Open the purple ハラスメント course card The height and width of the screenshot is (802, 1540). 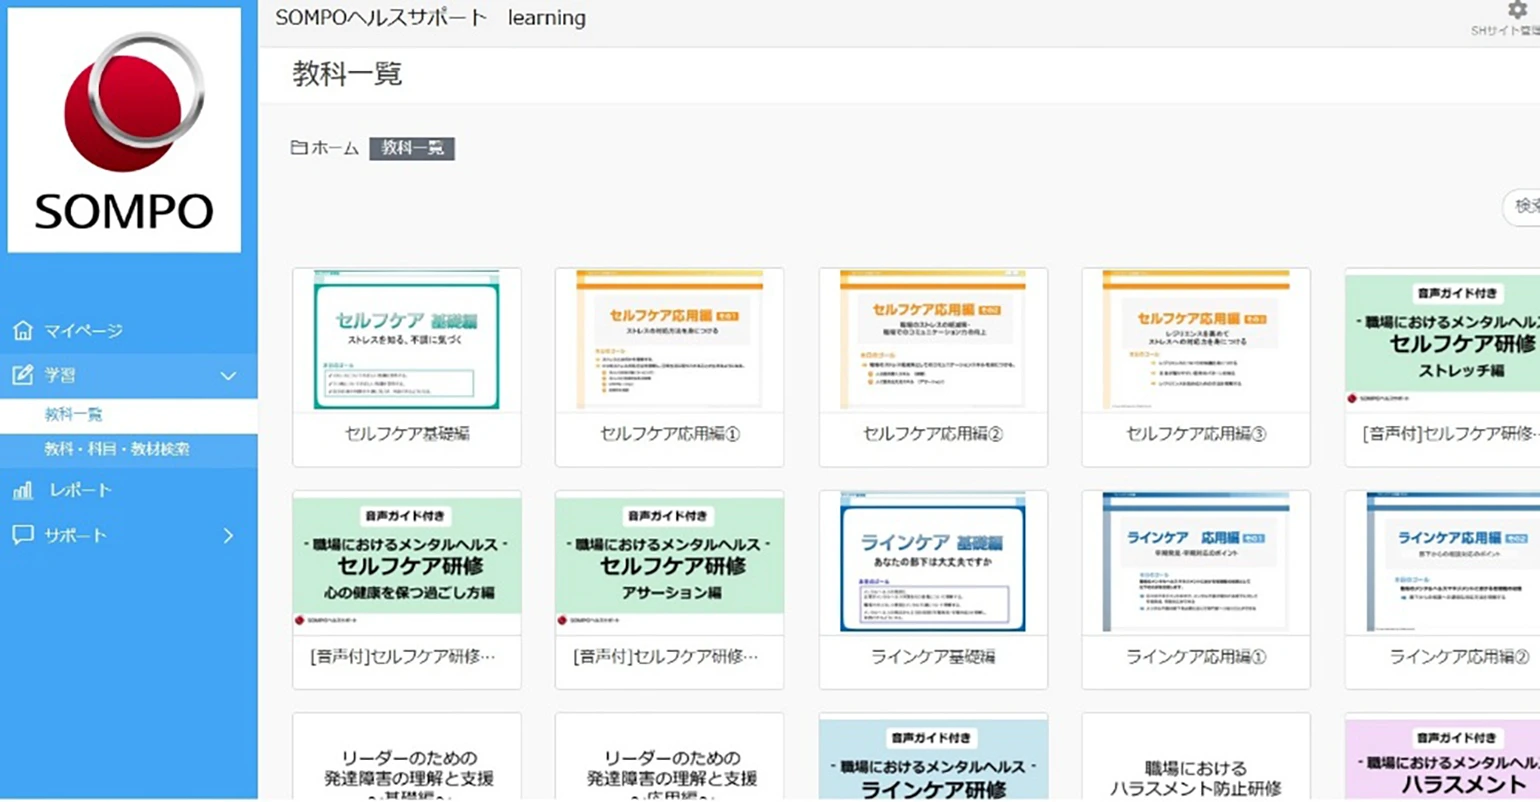pos(1442,757)
